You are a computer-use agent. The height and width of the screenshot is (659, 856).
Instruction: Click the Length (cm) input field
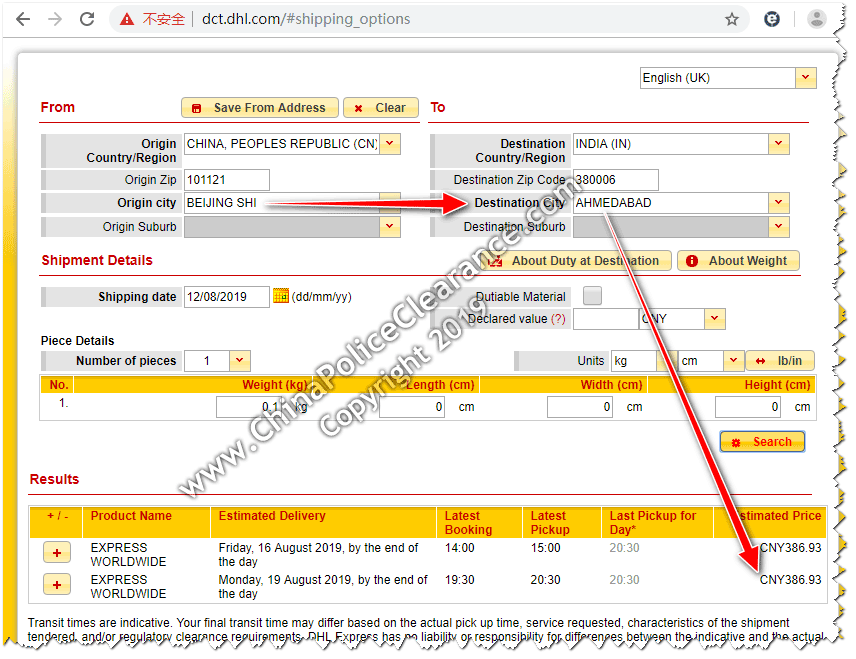(x=412, y=407)
